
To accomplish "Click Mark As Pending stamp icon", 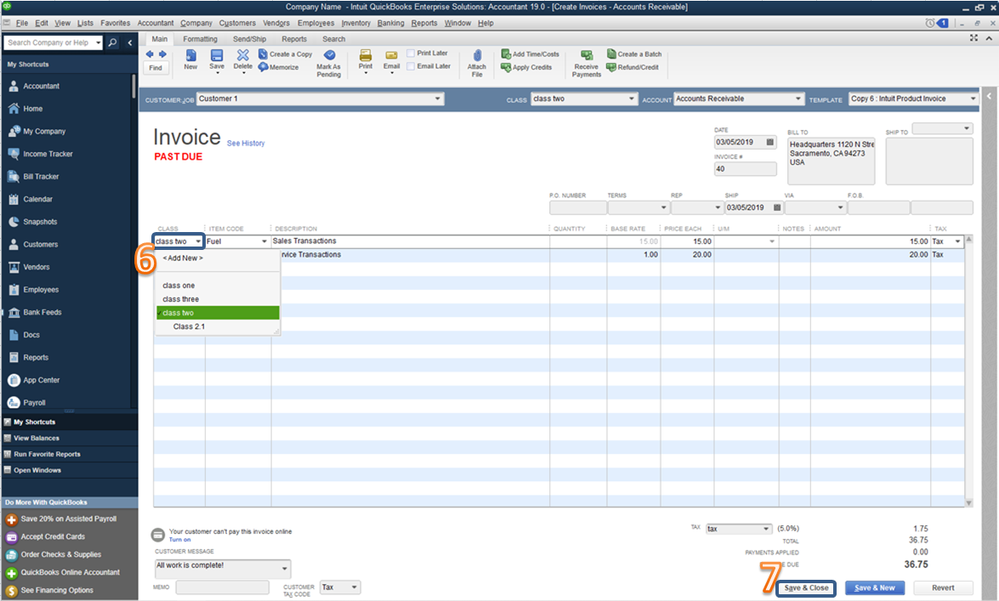I will pos(329,55).
